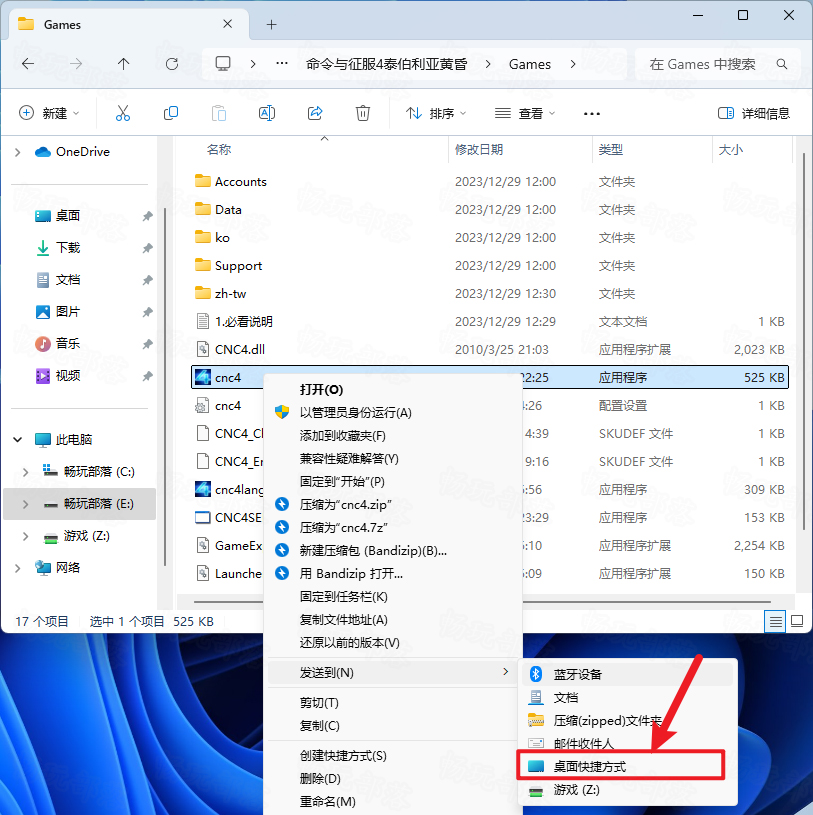Screen dimensions: 813x815
Task: Add a new tab with plus button
Action: tap(271, 24)
